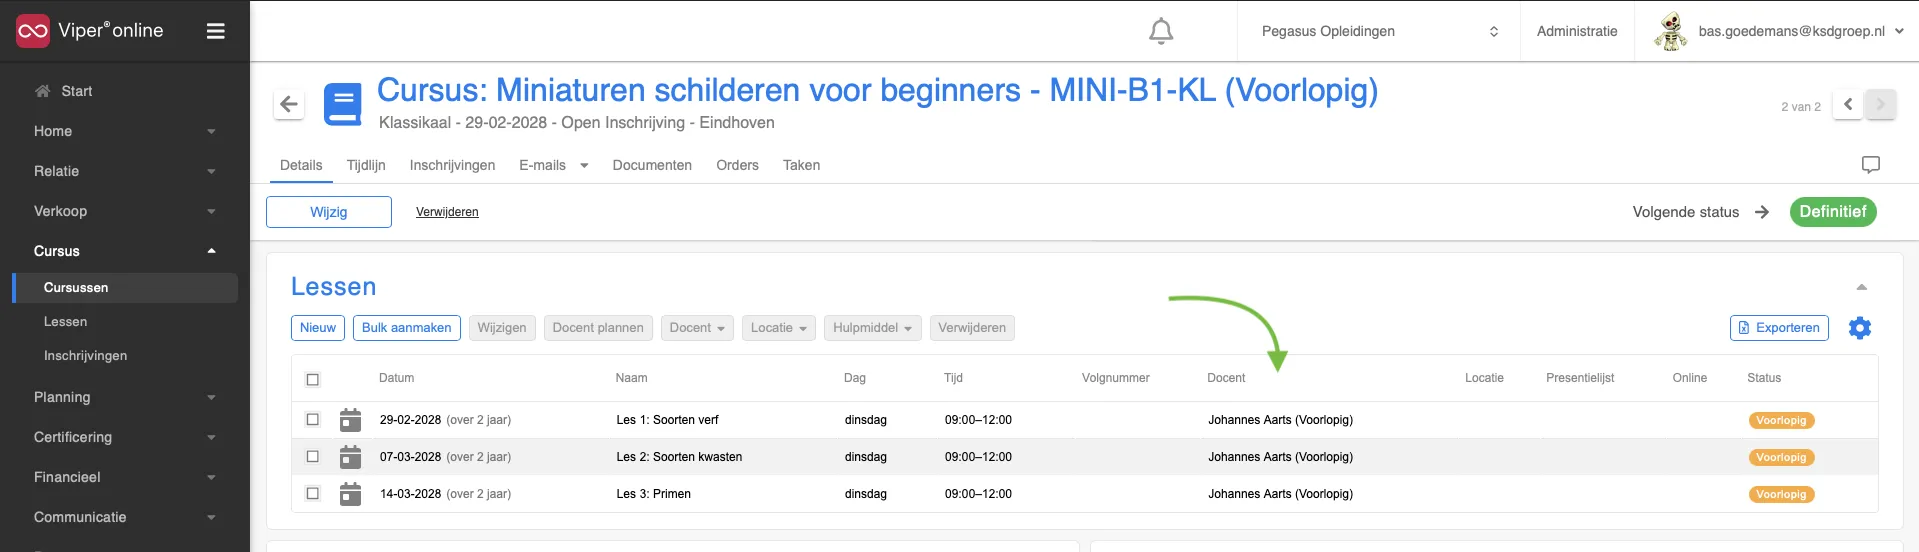Screen dimensions: 1919x552
Task: Switch to the Inschrijvingen tab
Action: (452, 165)
